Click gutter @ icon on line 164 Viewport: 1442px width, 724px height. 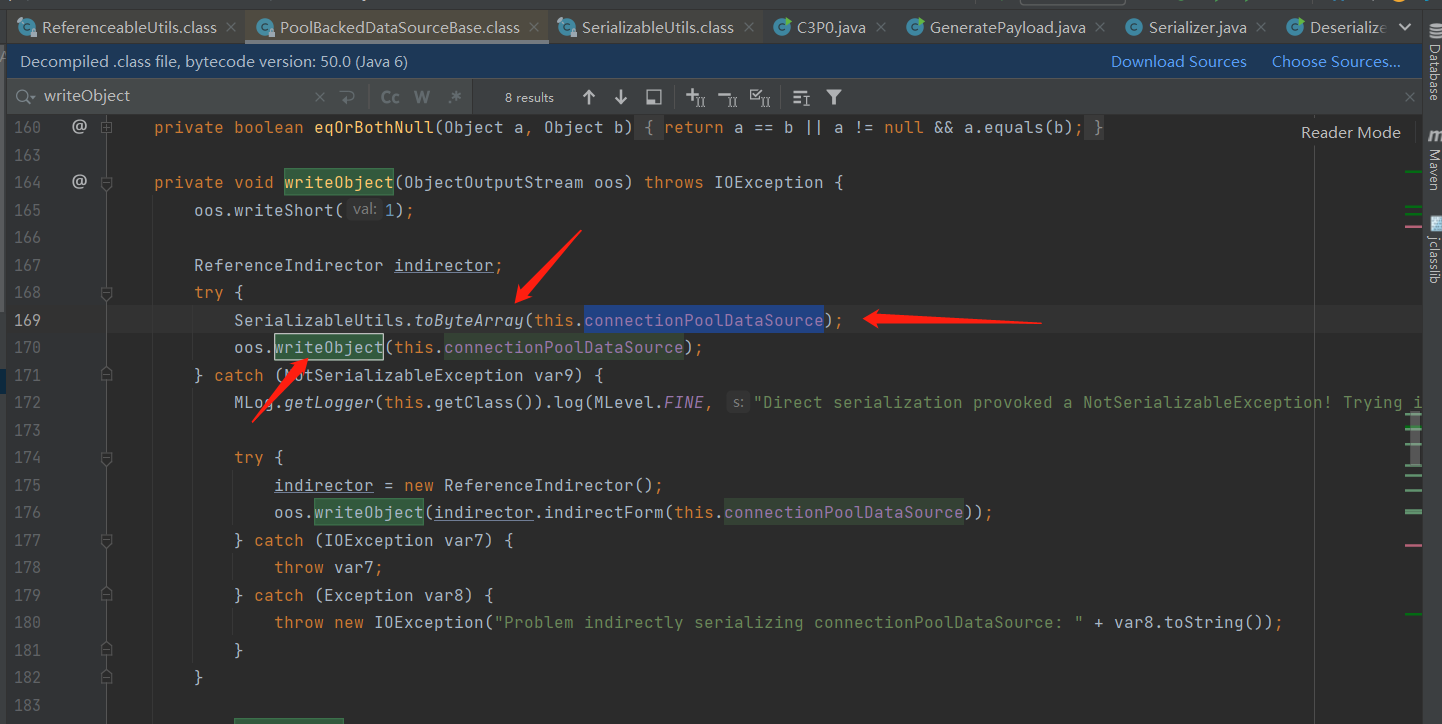79,182
